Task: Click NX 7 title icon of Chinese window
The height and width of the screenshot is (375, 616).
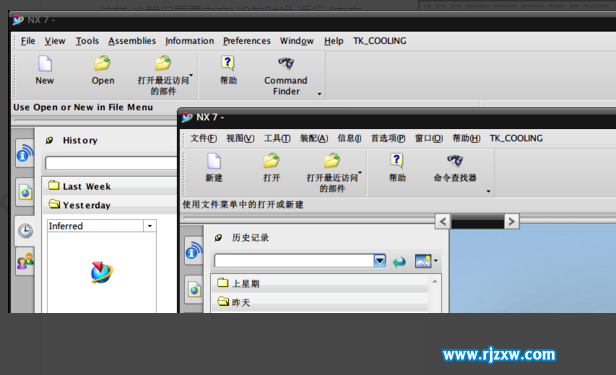Action: (187, 117)
